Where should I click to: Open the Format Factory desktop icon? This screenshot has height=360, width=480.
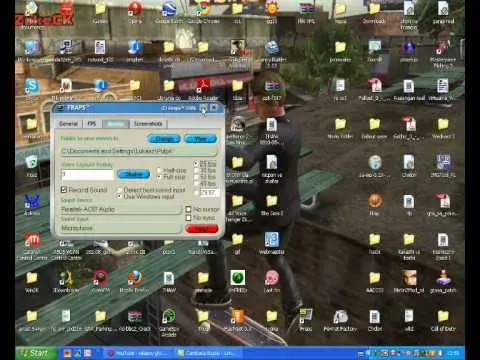[x=340, y=320]
